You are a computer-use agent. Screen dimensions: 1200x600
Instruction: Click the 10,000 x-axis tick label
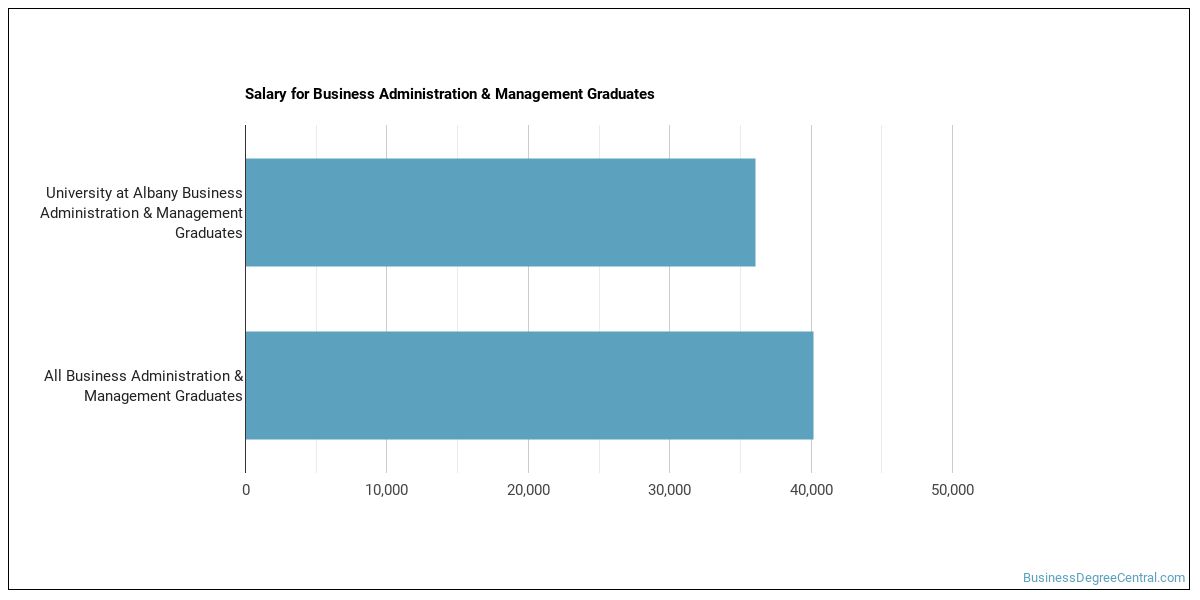(x=387, y=490)
